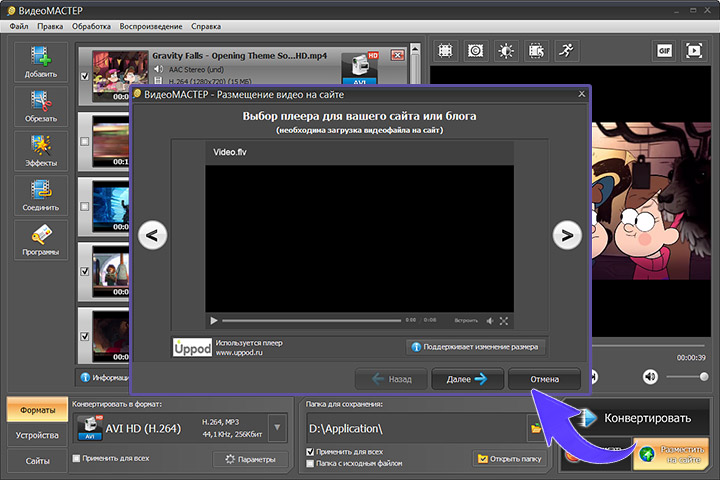Switch to the Сайты tab

pyautogui.click(x=37, y=461)
